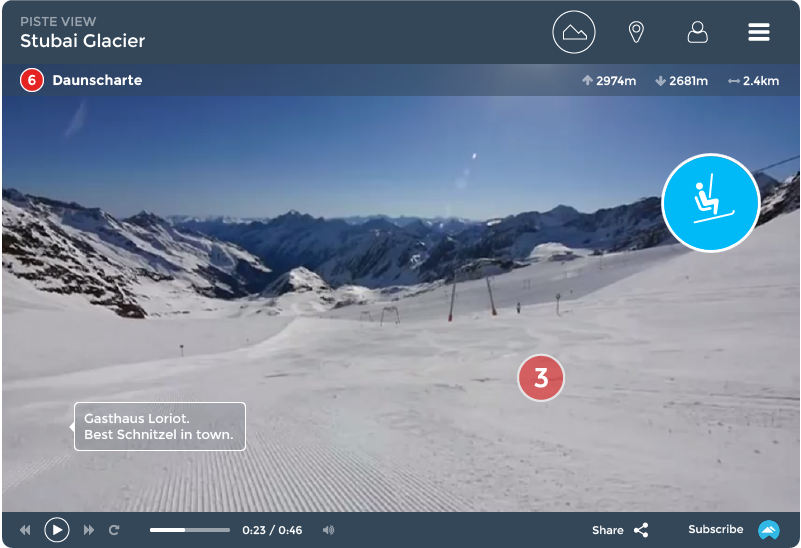This screenshot has height=548, width=801.
Task: Mute the video volume
Action: (x=328, y=530)
